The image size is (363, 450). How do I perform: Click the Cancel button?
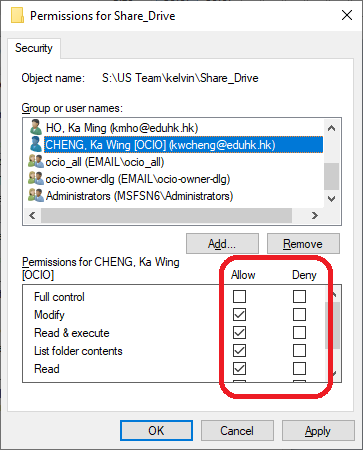click(237, 430)
